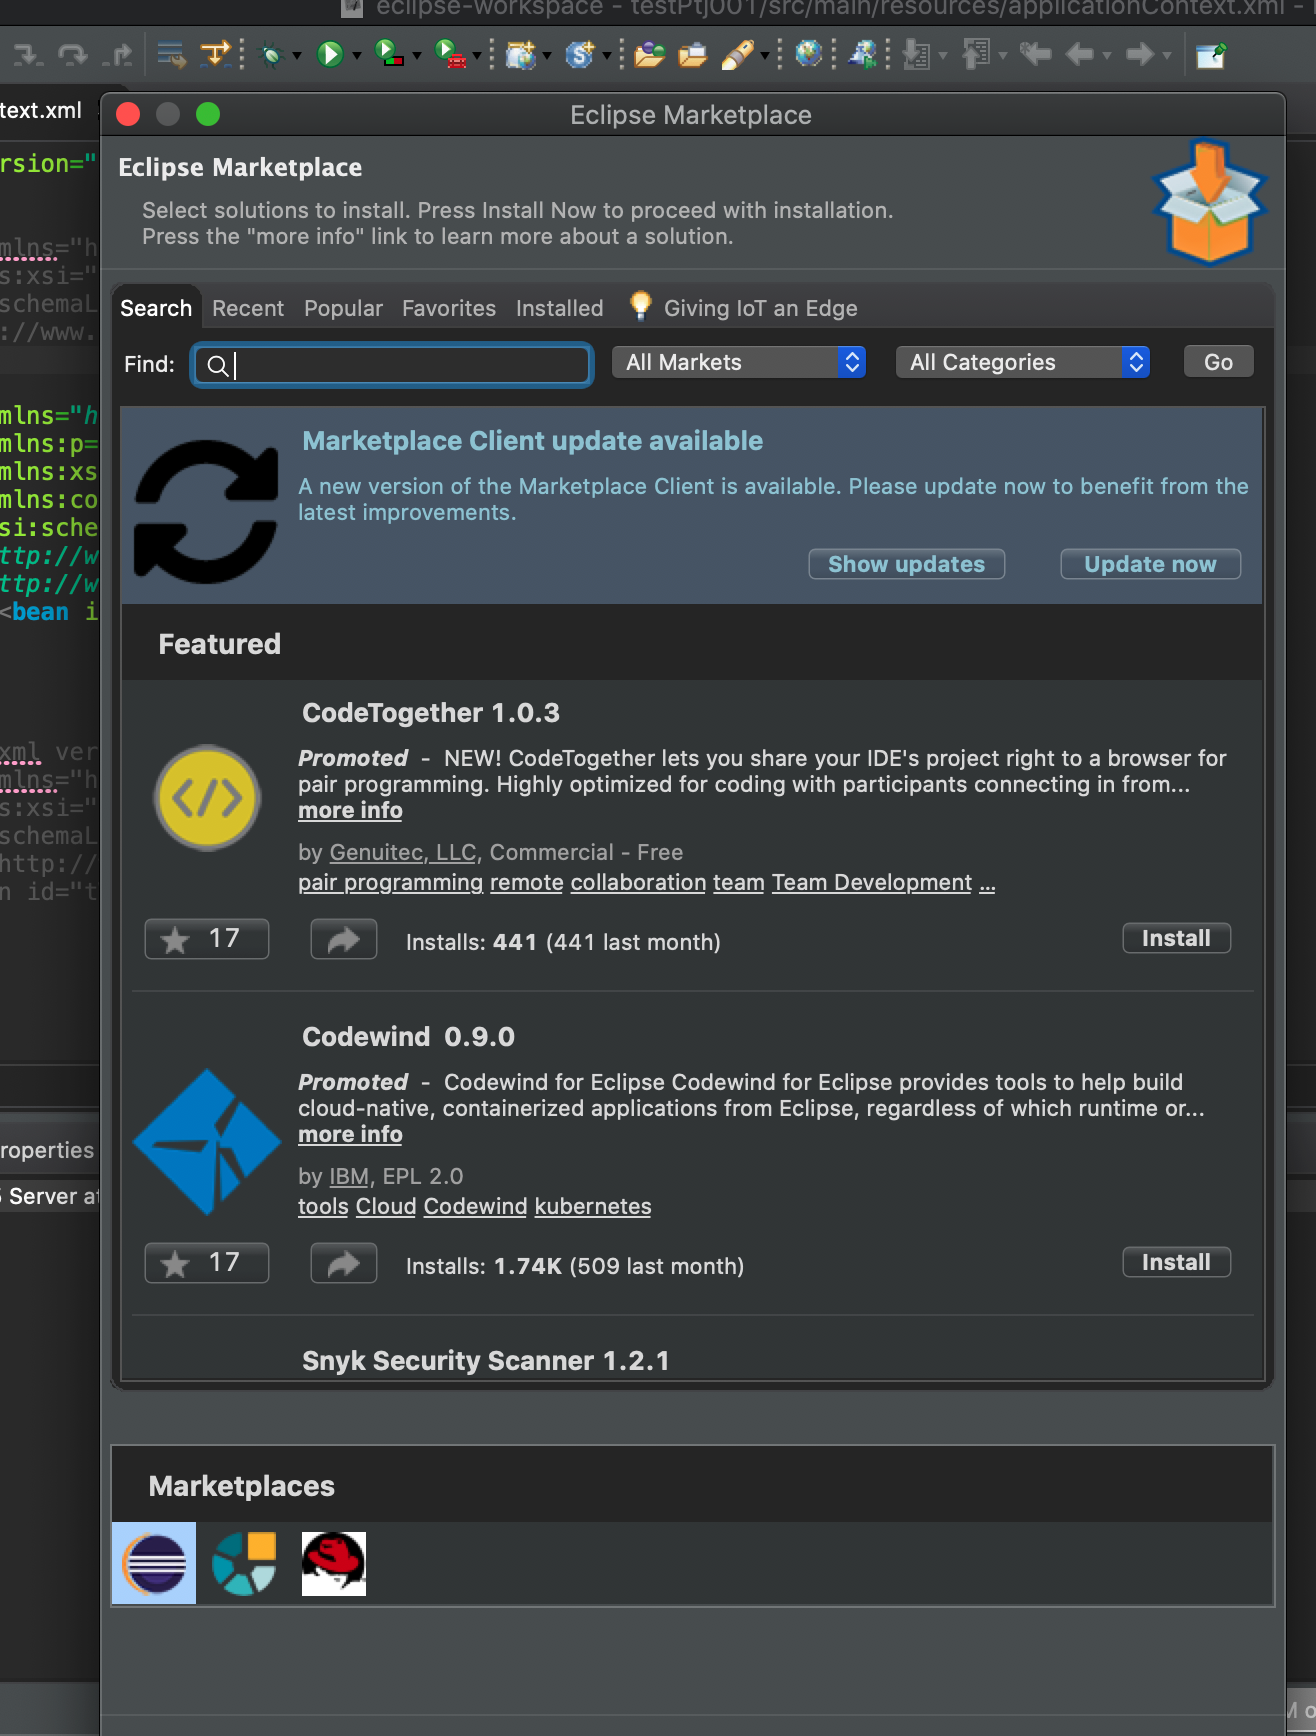Click the Step Into debug icon
The image size is (1316, 1736).
coord(27,54)
